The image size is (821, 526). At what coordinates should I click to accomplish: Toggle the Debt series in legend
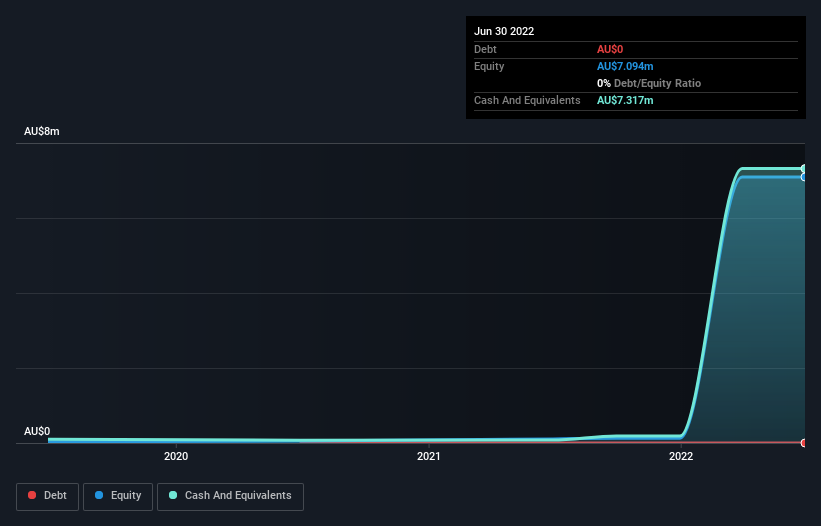pyautogui.click(x=47, y=496)
